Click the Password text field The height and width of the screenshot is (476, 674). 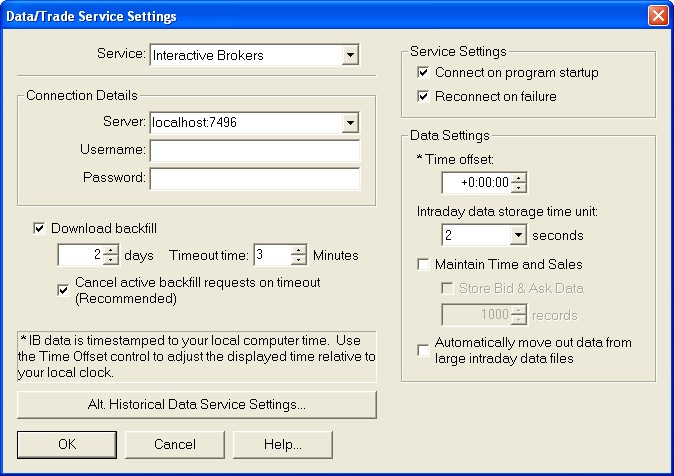click(254, 179)
